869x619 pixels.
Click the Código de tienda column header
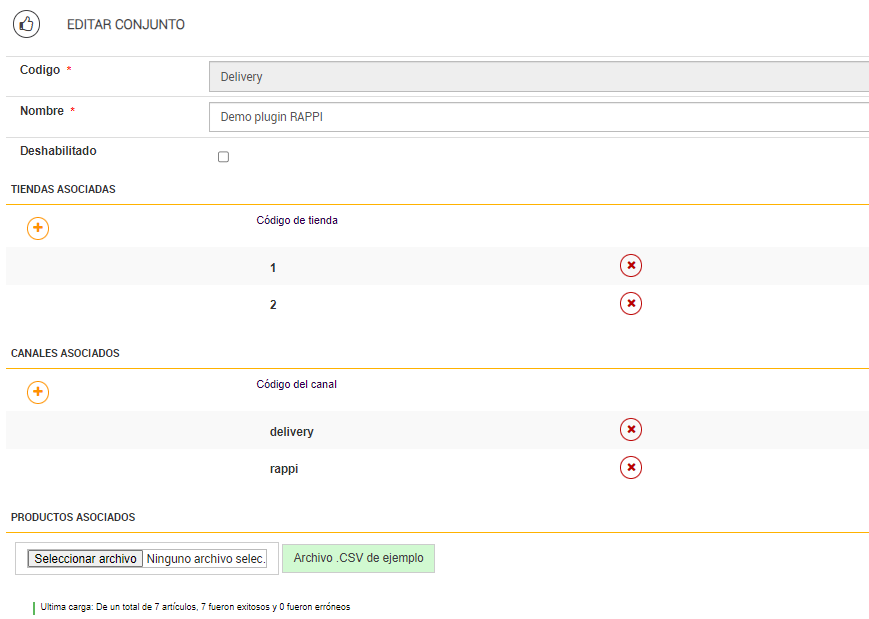(x=297, y=220)
